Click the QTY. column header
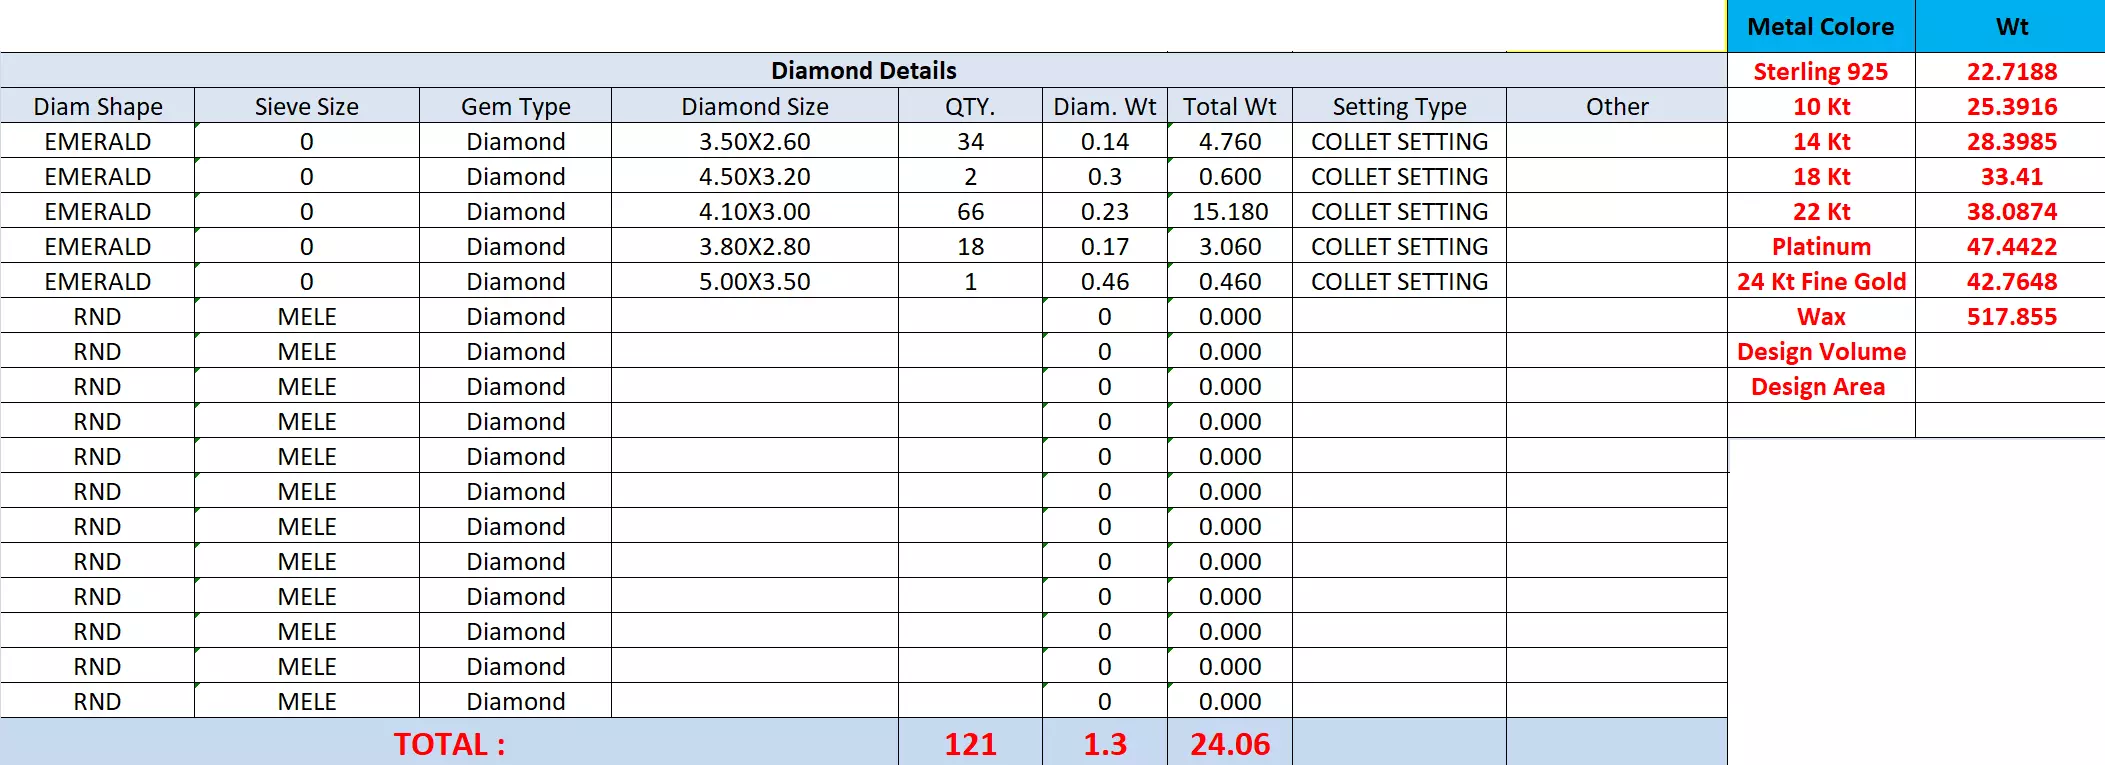The image size is (2105, 765). pos(970,106)
